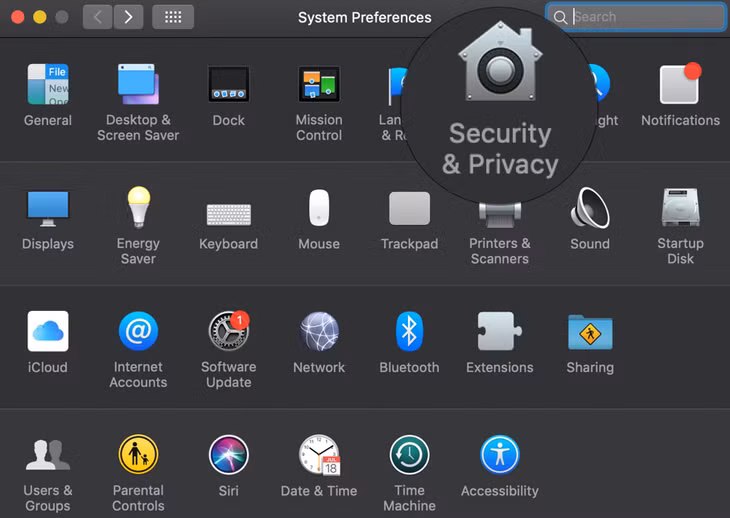Click the Show All grid button
This screenshot has height=518, width=730.
[173, 17]
